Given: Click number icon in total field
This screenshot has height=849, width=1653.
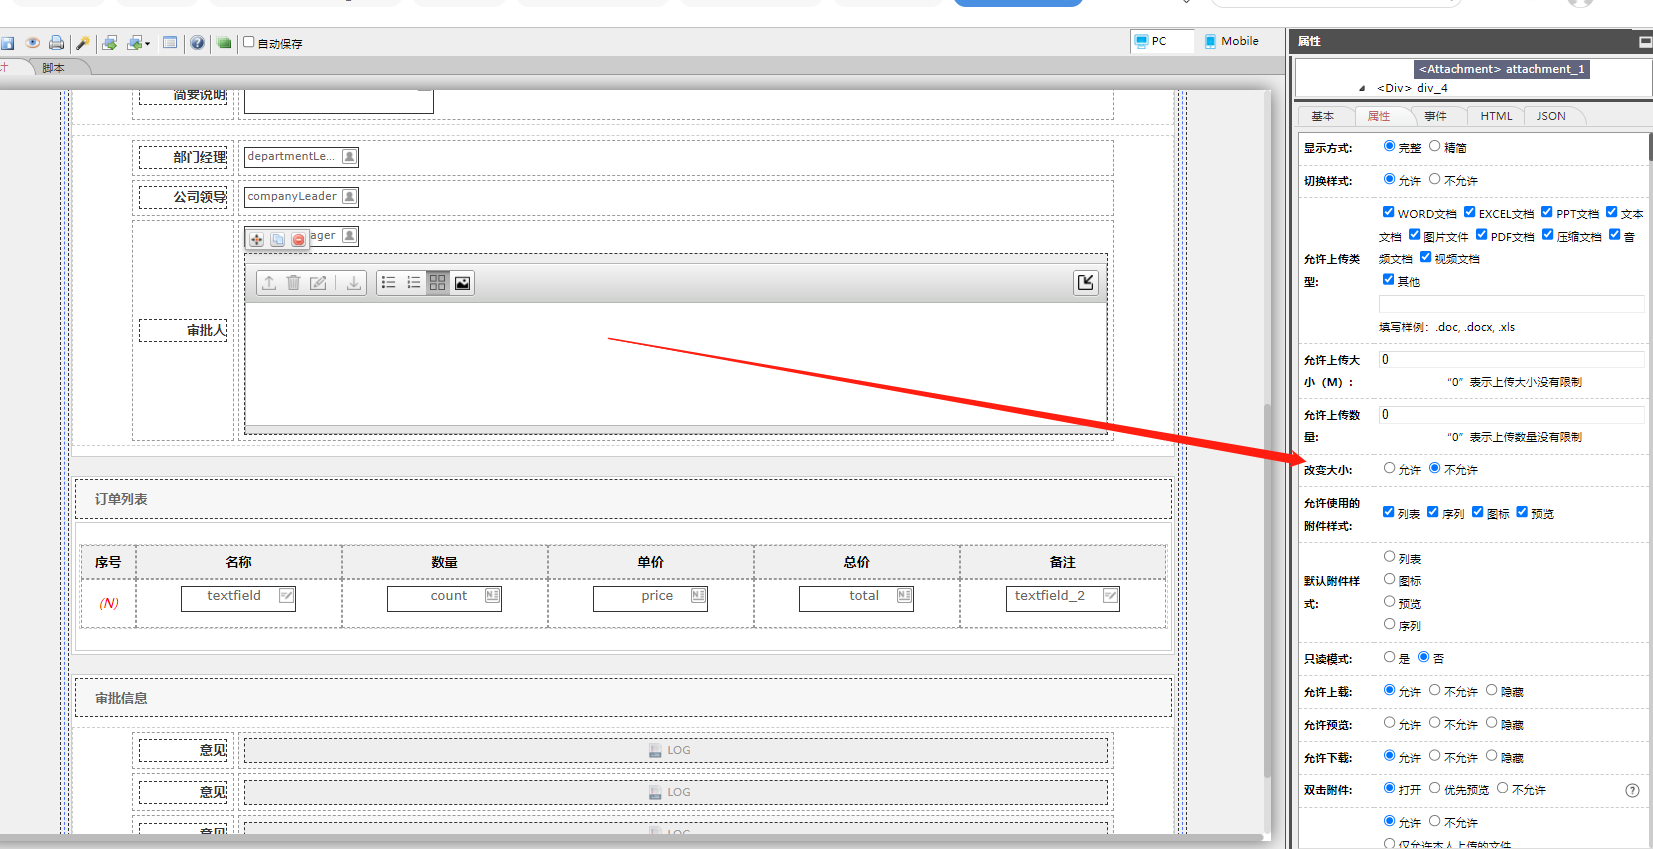Looking at the screenshot, I should point(904,596).
